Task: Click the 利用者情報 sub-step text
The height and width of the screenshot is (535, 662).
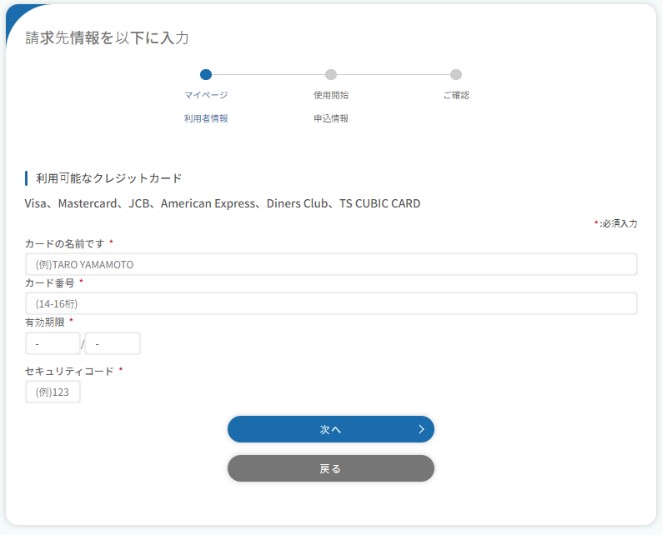Action: (x=206, y=118)
